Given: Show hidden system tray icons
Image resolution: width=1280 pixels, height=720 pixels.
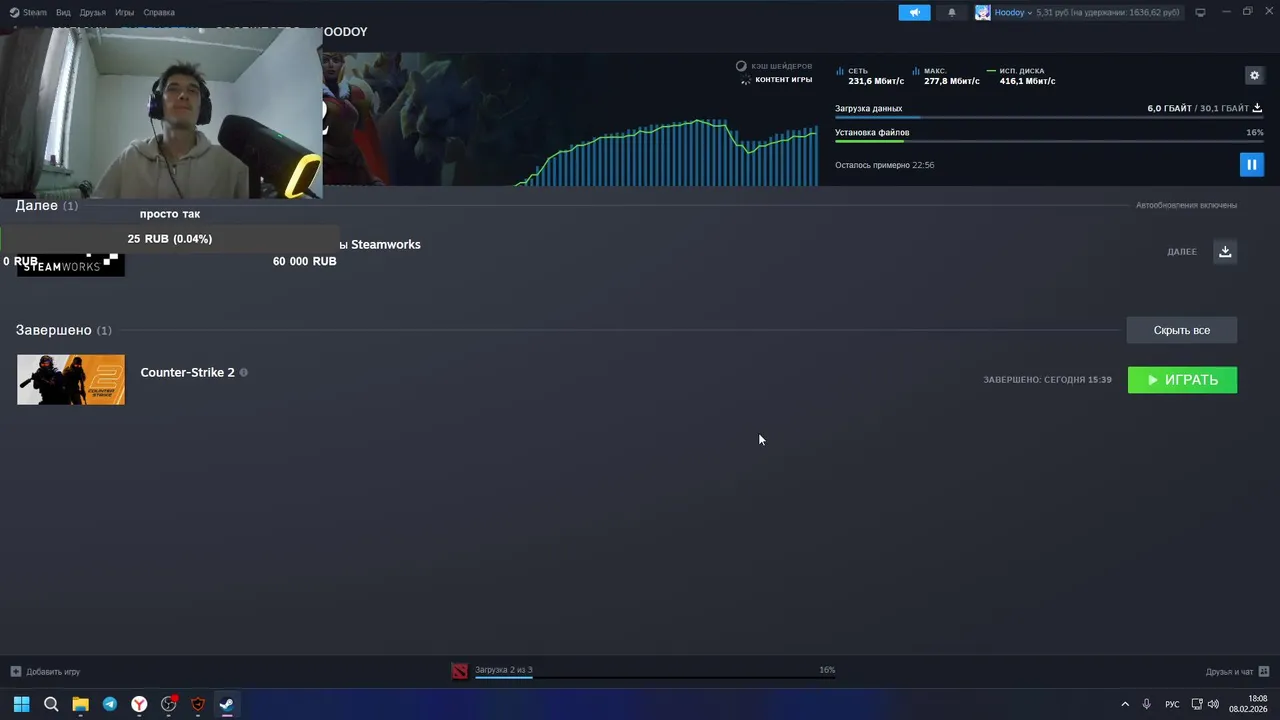Looking at the screenshot, I should [x=1125, y=704].
